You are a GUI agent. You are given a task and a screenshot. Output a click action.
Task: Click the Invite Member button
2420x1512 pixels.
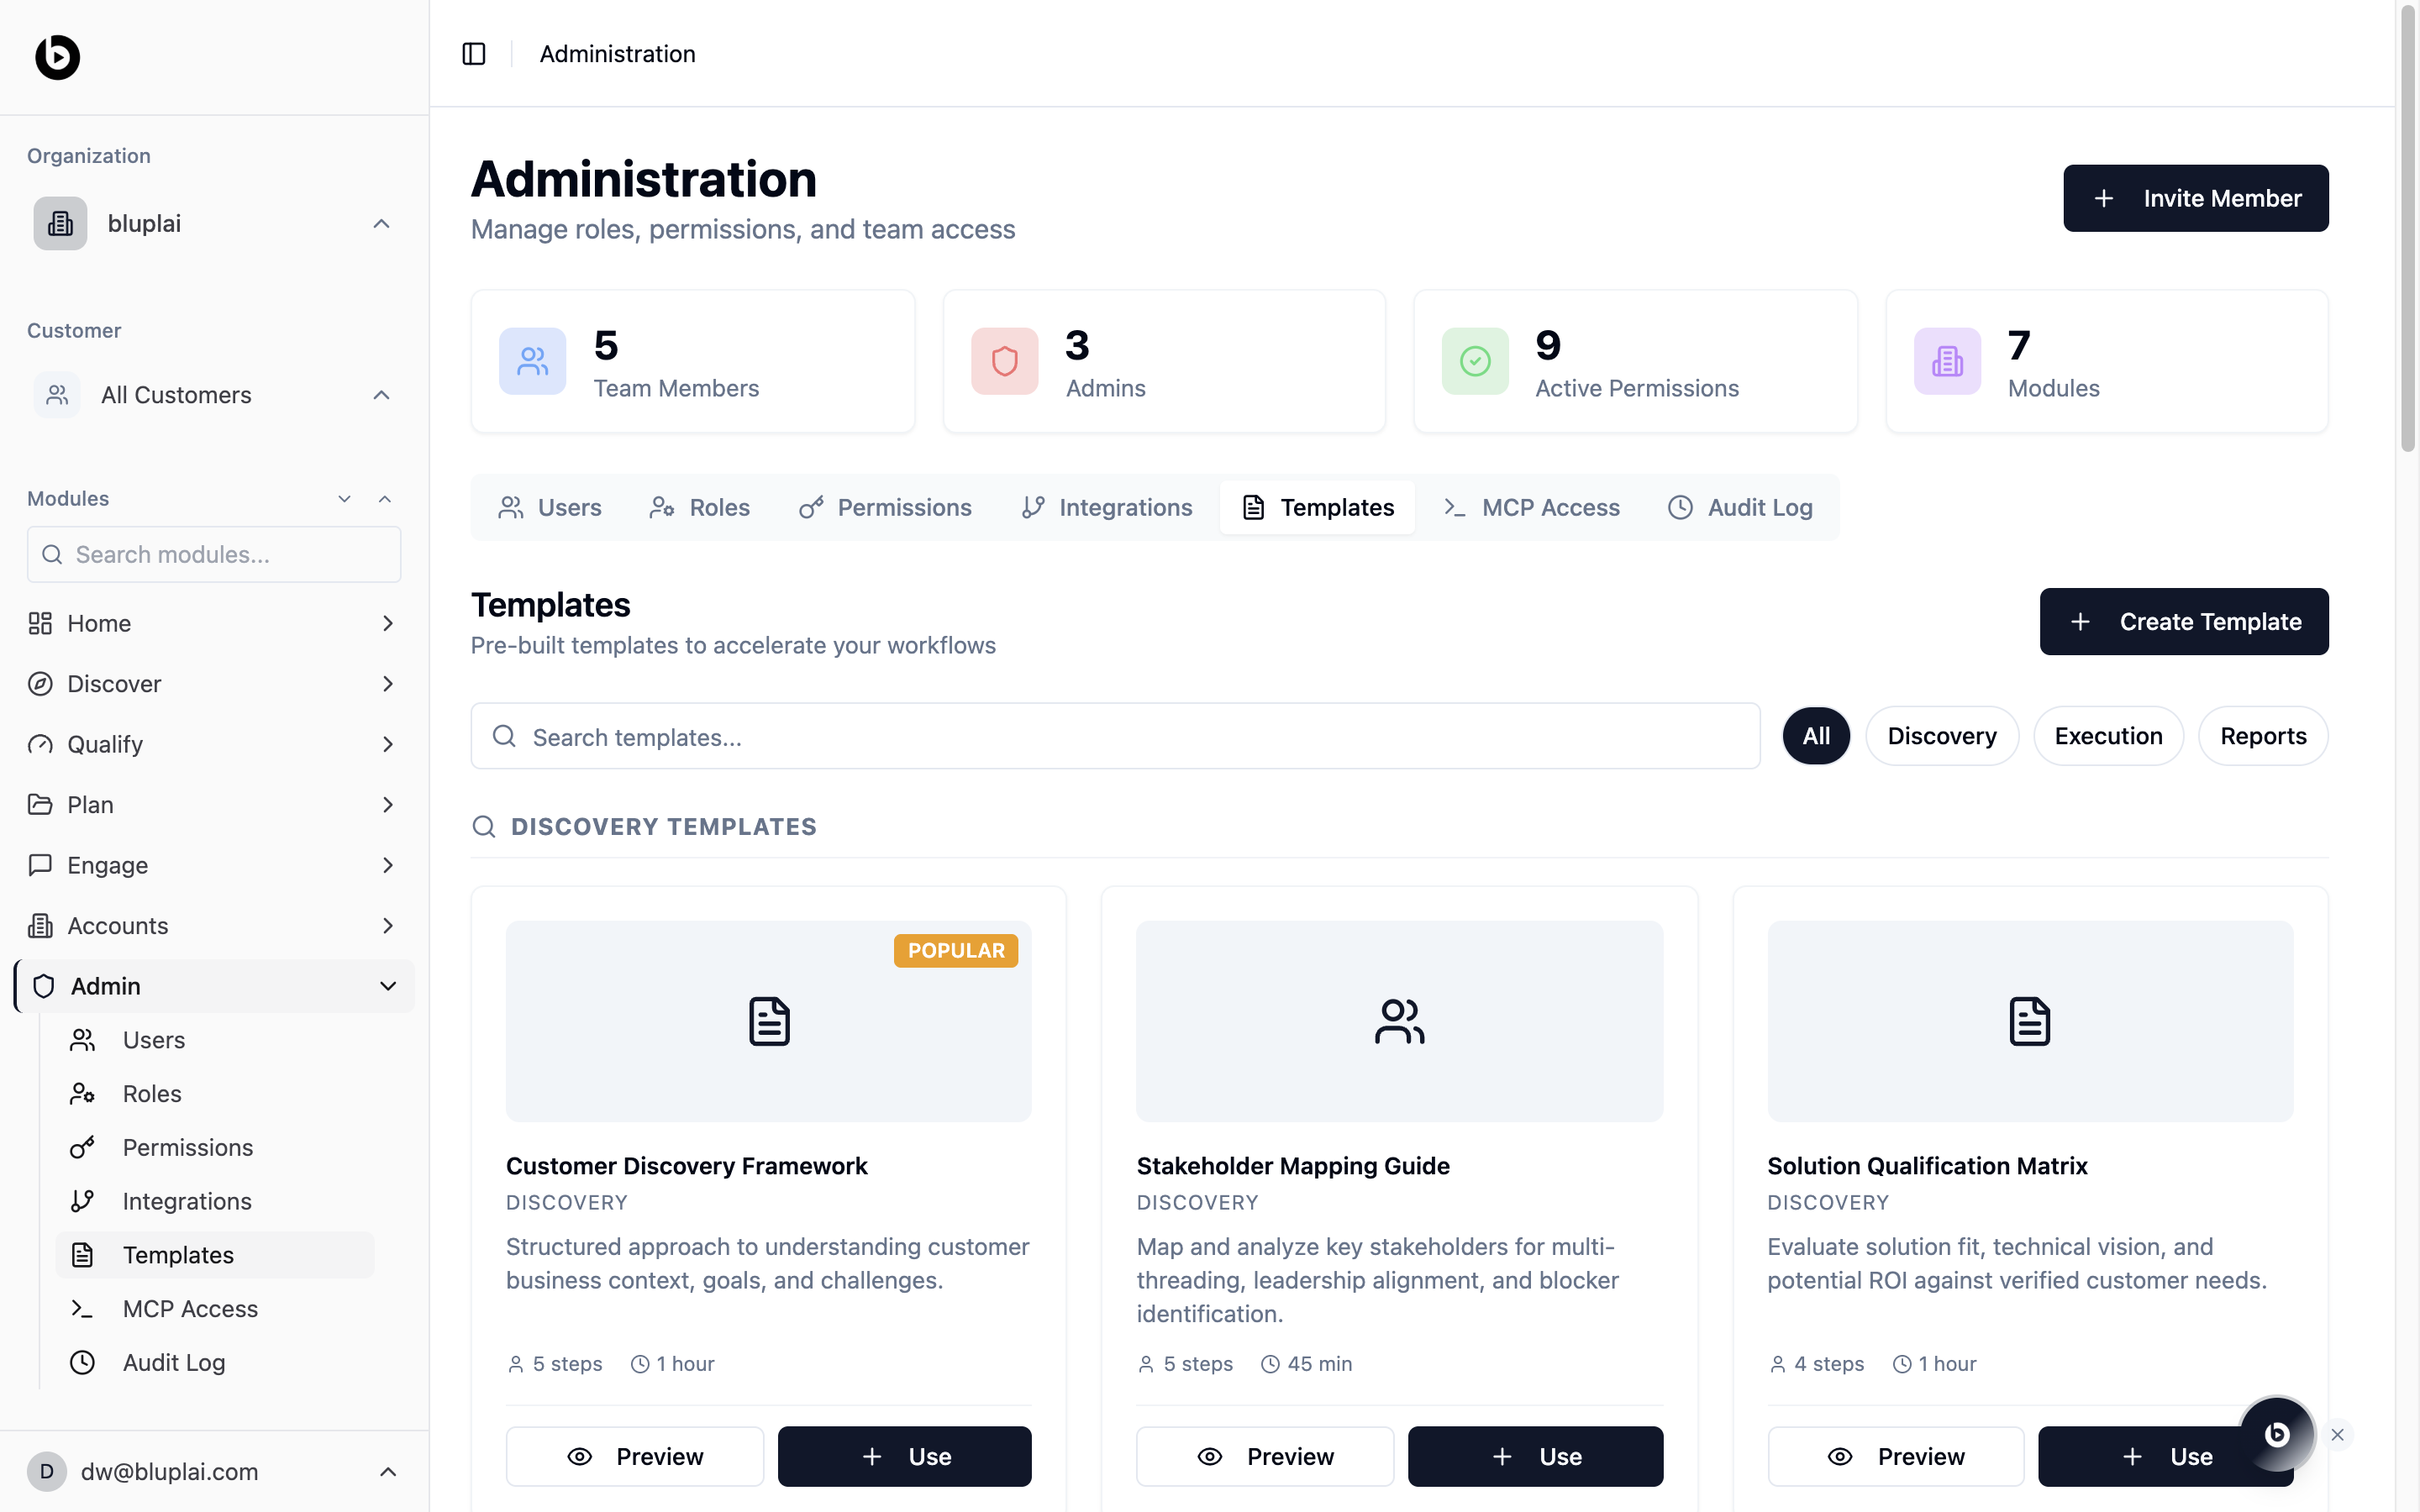pyautogui.click(x=2195, y=198)
